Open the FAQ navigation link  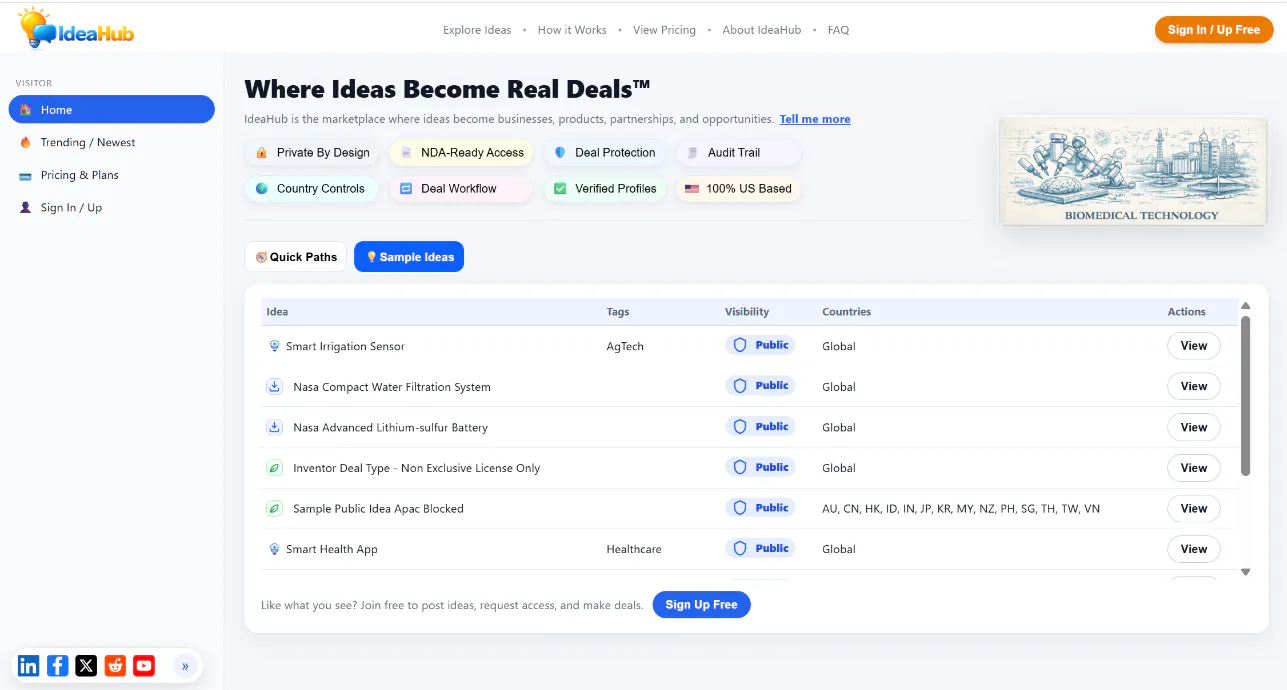(x=838, y=30)
